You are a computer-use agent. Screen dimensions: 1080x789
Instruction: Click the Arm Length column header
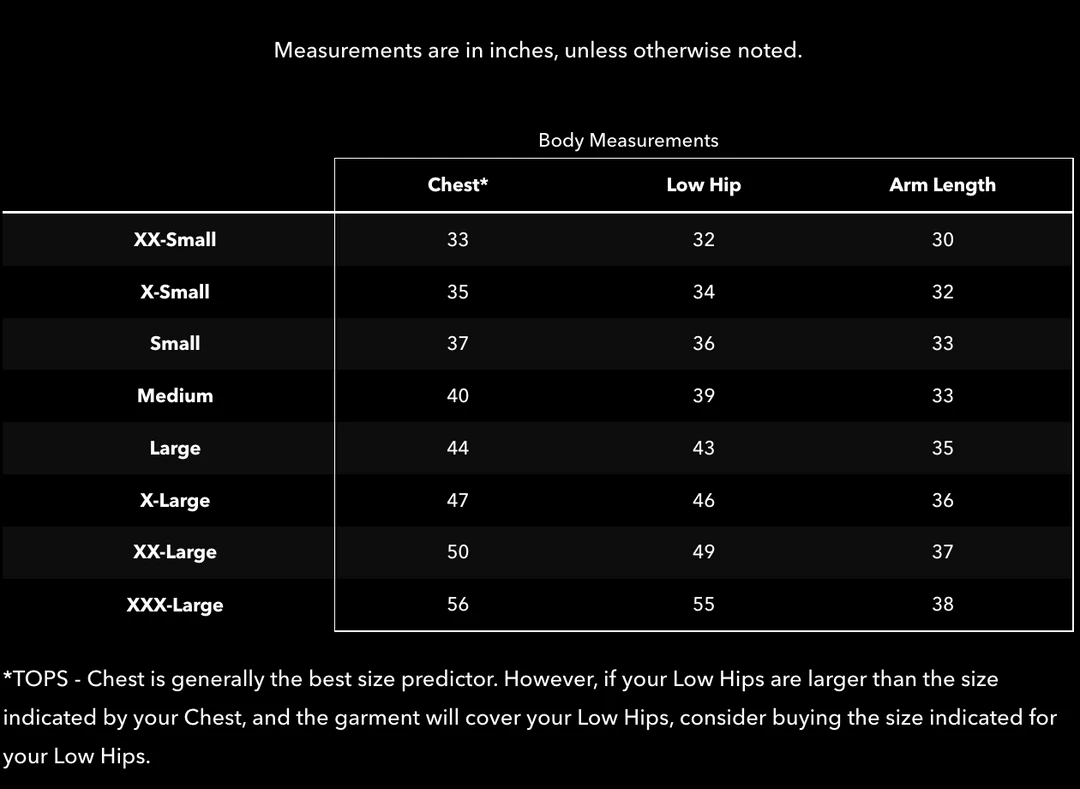coord(942,185)
